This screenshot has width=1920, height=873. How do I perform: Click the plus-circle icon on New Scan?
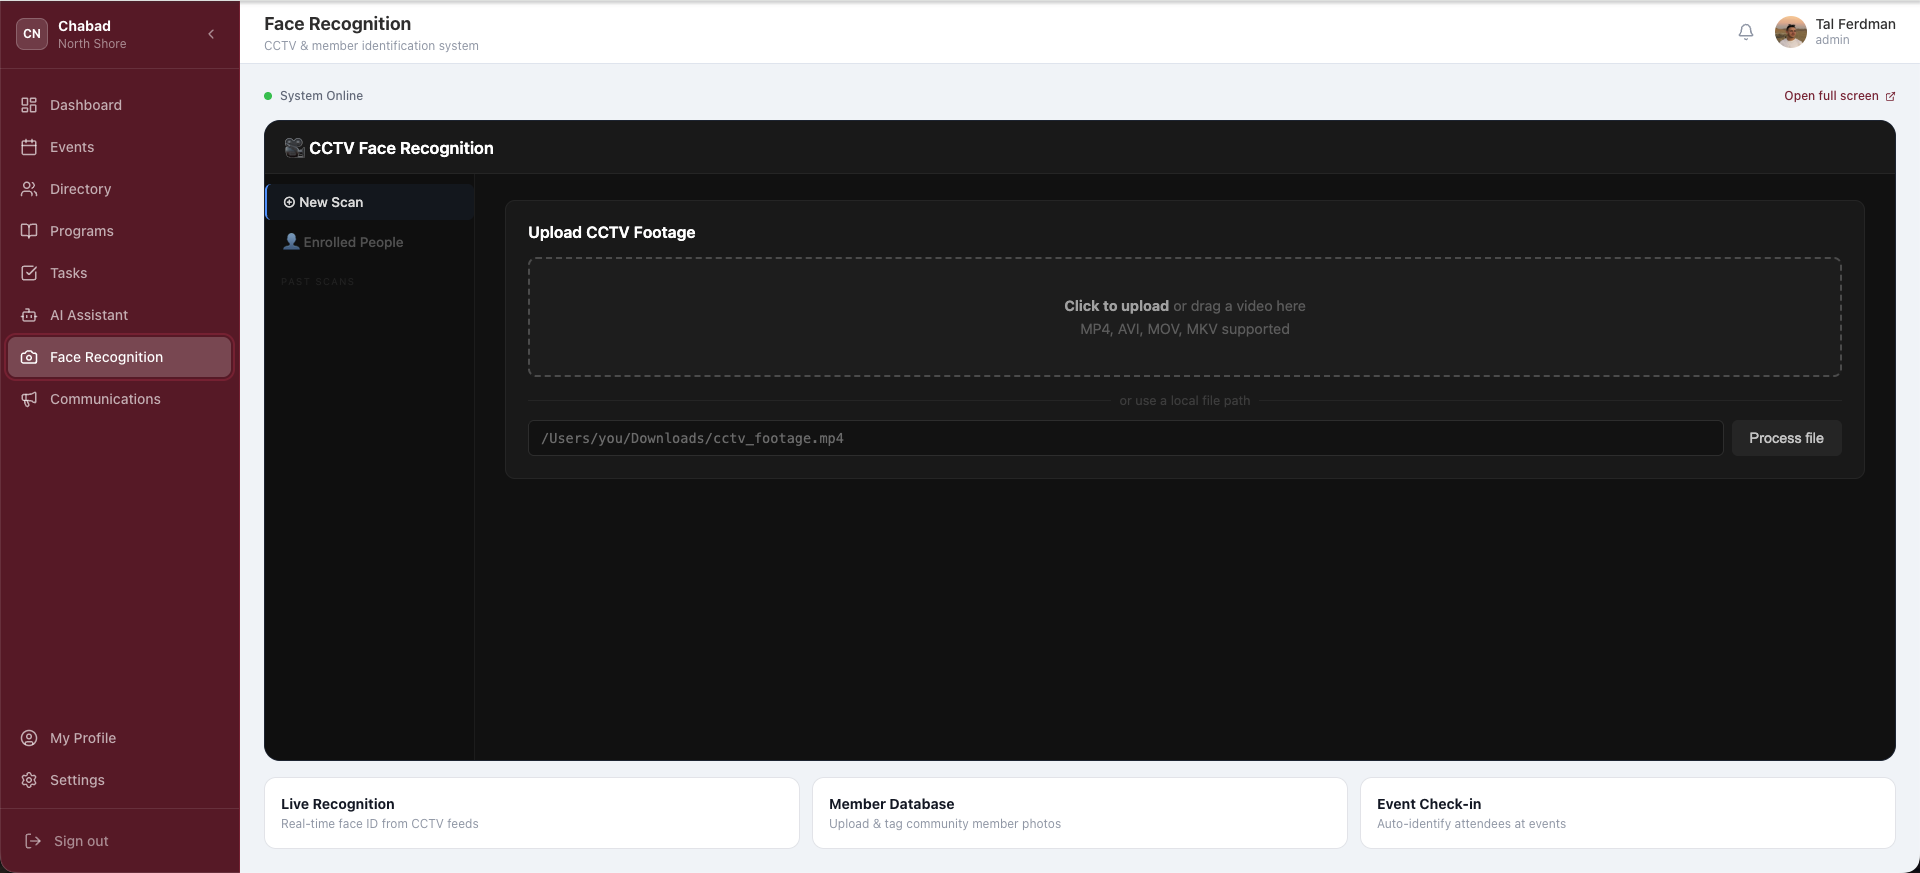click(289, 202)
